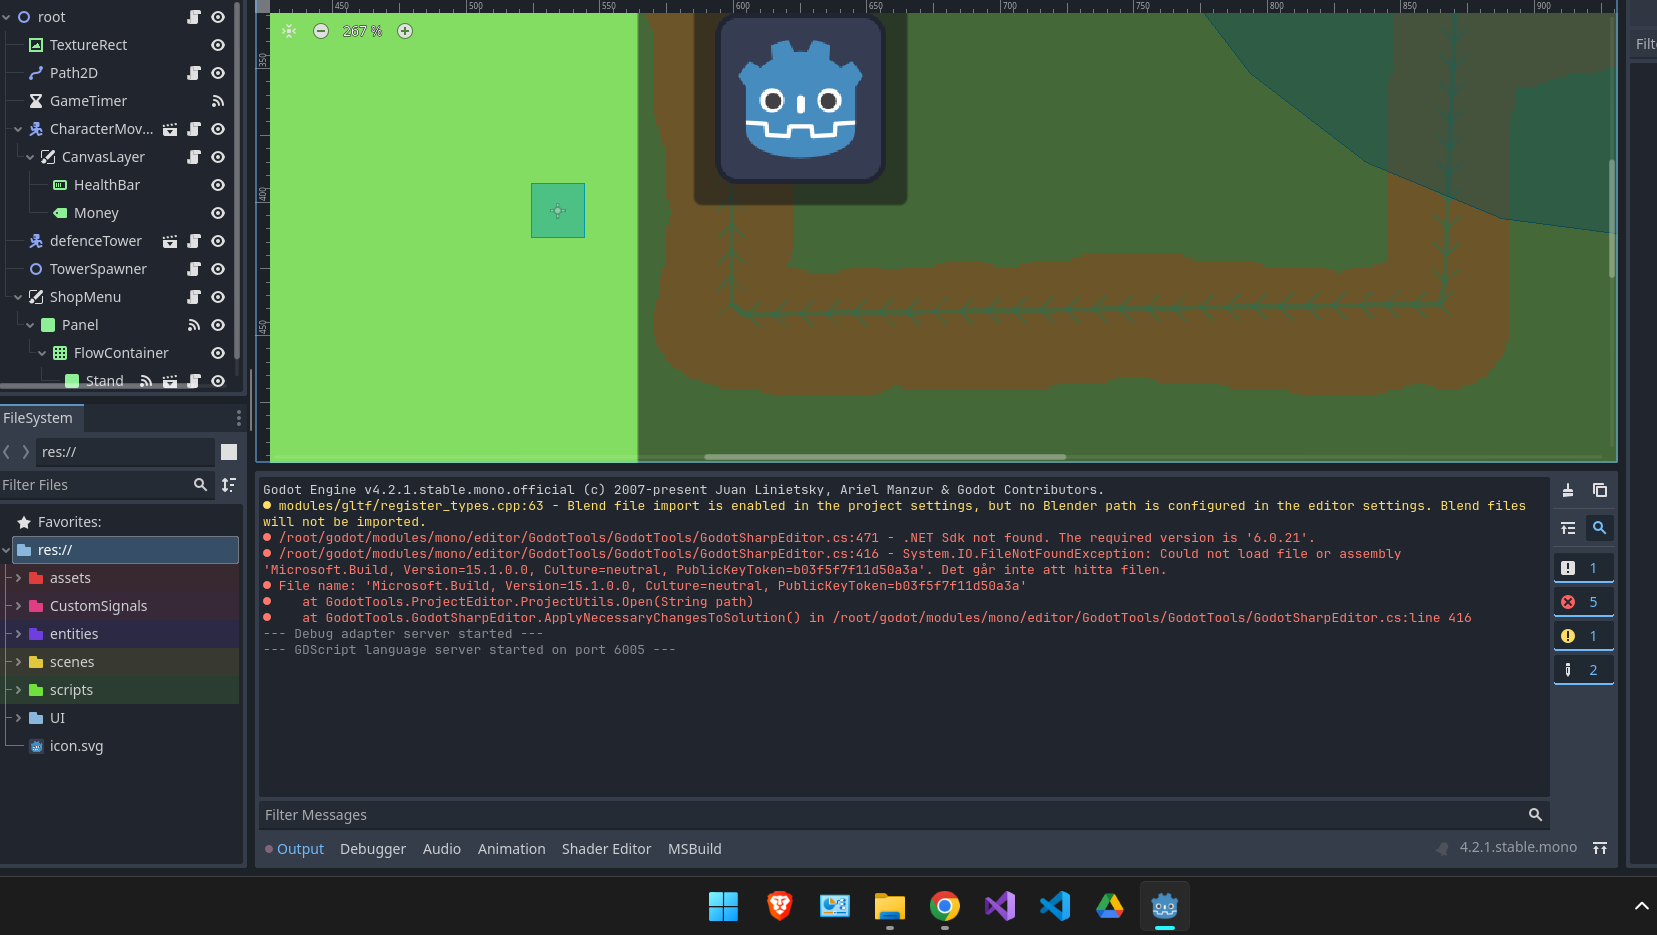This screenshot has width=1657, height=935.
Task: Open defenceTower scene with clapperboard icon
Action: tap(170, 241)
